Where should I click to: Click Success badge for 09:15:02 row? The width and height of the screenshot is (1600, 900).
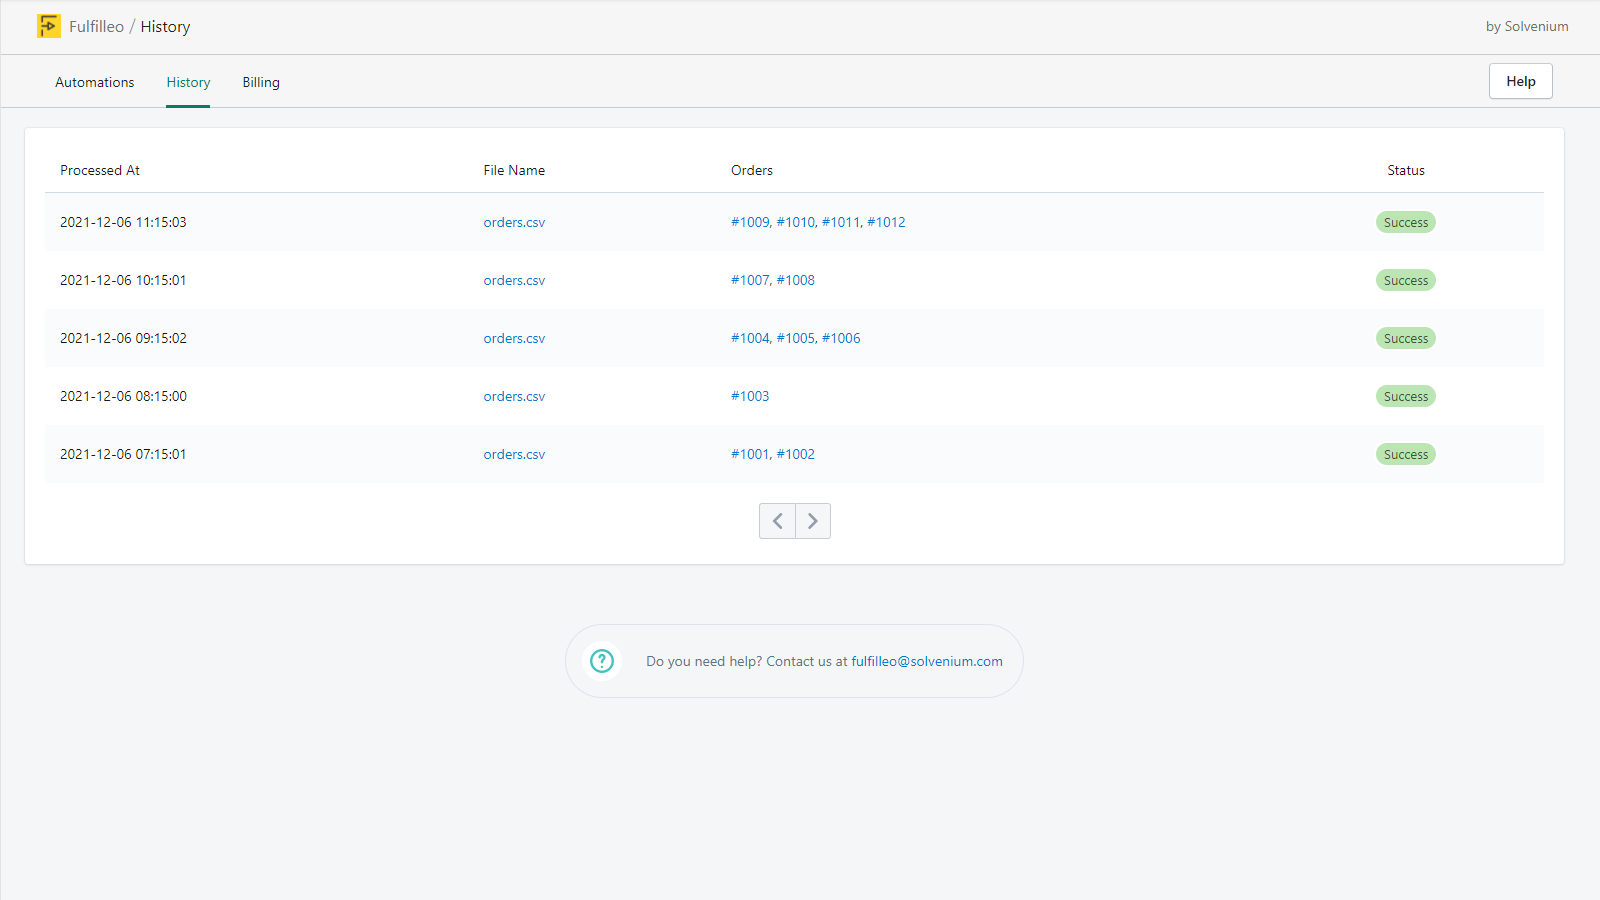[1405, 338]
